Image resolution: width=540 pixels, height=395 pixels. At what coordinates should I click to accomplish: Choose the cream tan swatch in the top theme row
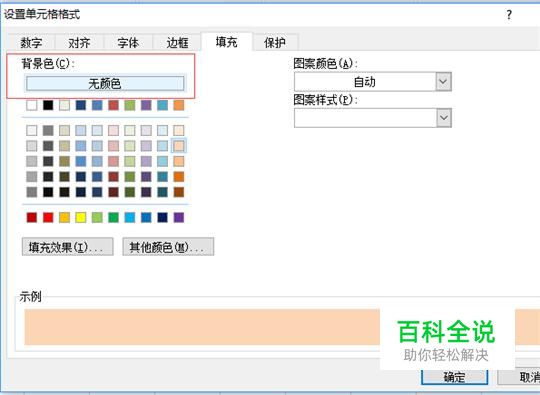tap(64, 105)
